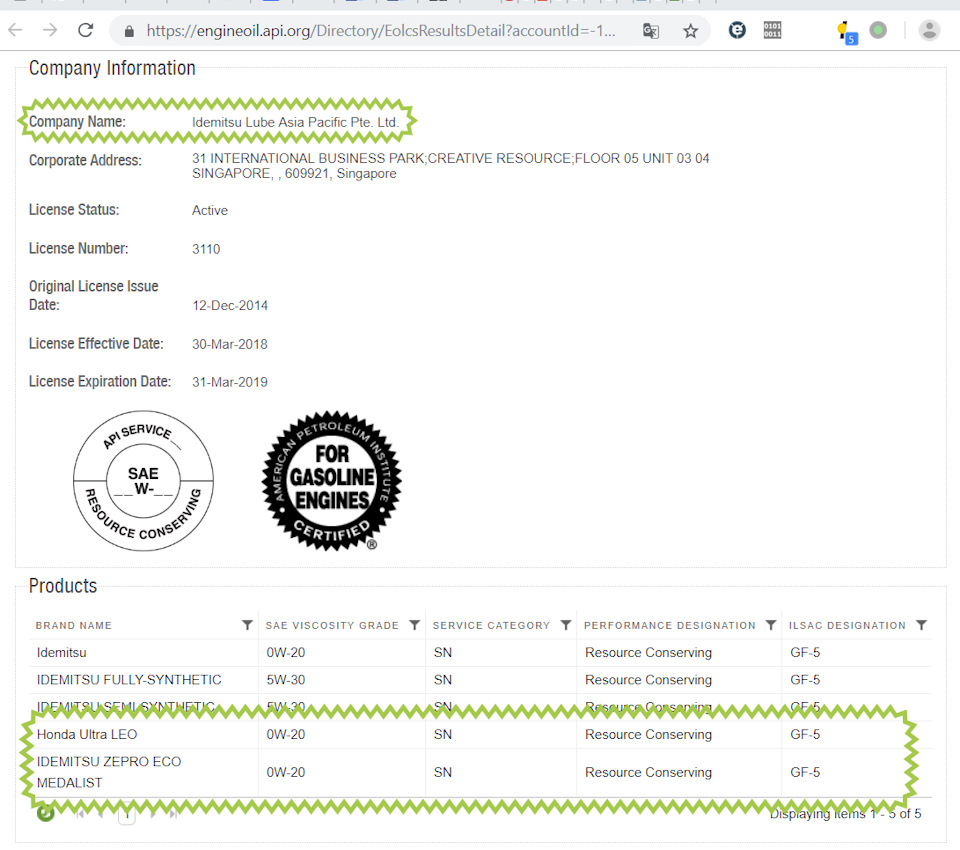Open filter for Performance Designation column
This screenshot has width=960, height=850.
(x=771, y=625)
